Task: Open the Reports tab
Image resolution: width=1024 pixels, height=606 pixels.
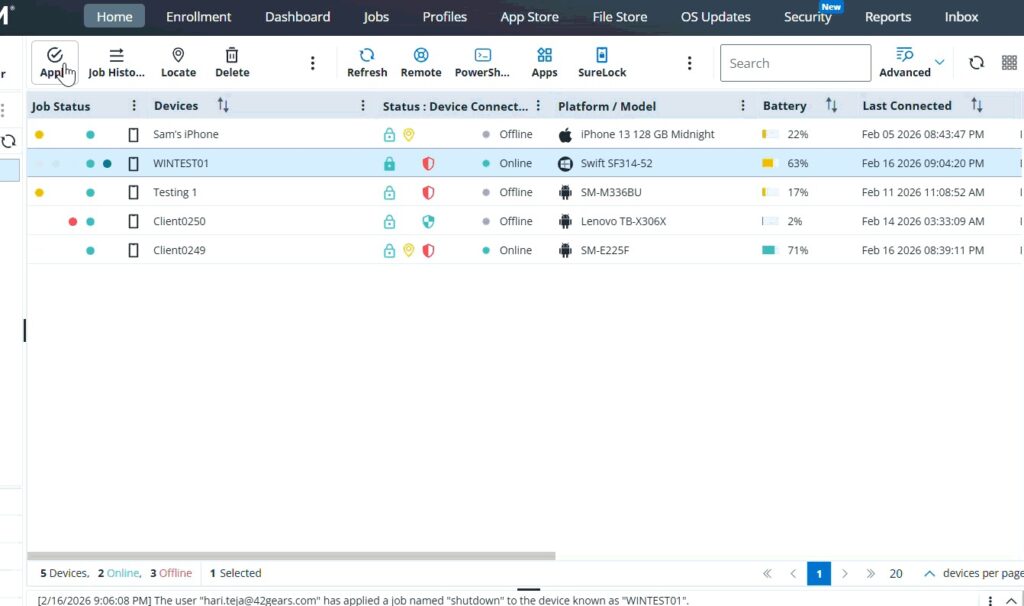Action: click(887, 17)
